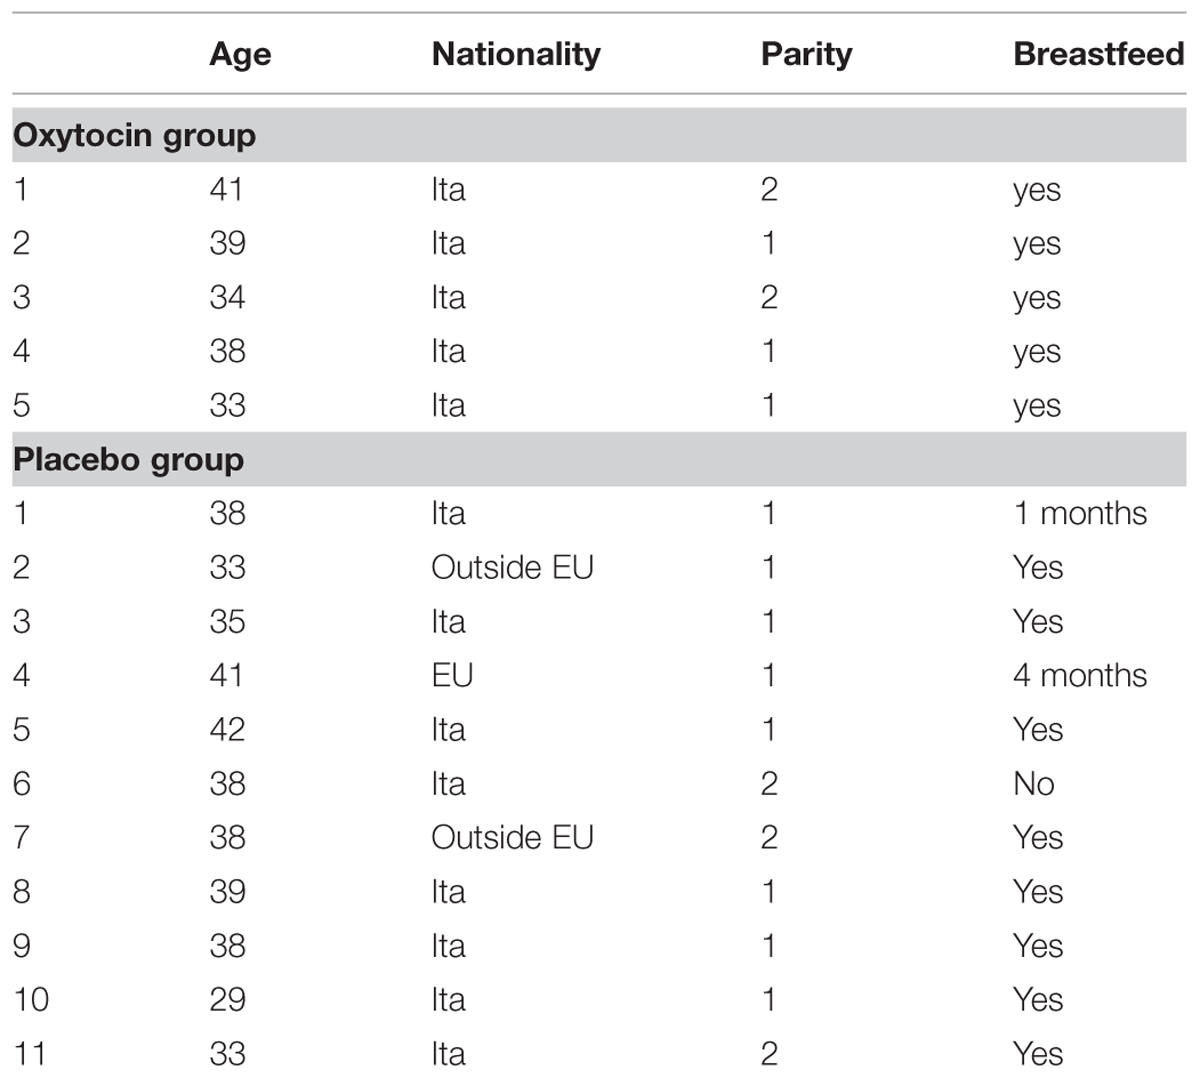The image size is (1200, 1078).
Task: Click age 29 in placebo row 10
Action: tap(227, 999)
